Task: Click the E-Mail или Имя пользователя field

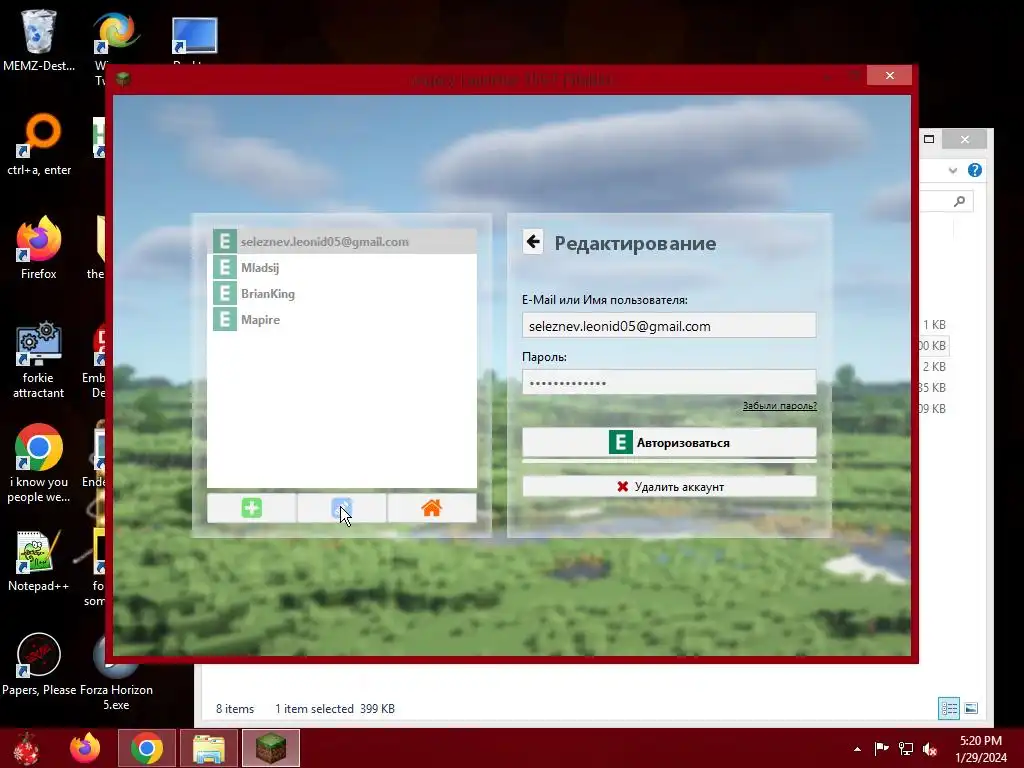Action: (x=669, y=325)
